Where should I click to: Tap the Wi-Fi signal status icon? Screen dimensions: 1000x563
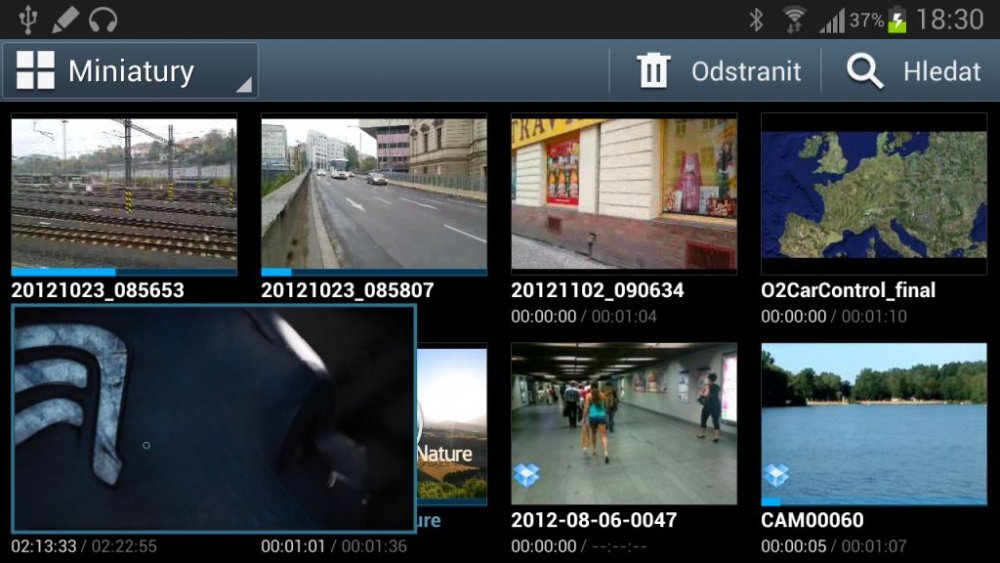pyautogui.click(x=795, y=19)
